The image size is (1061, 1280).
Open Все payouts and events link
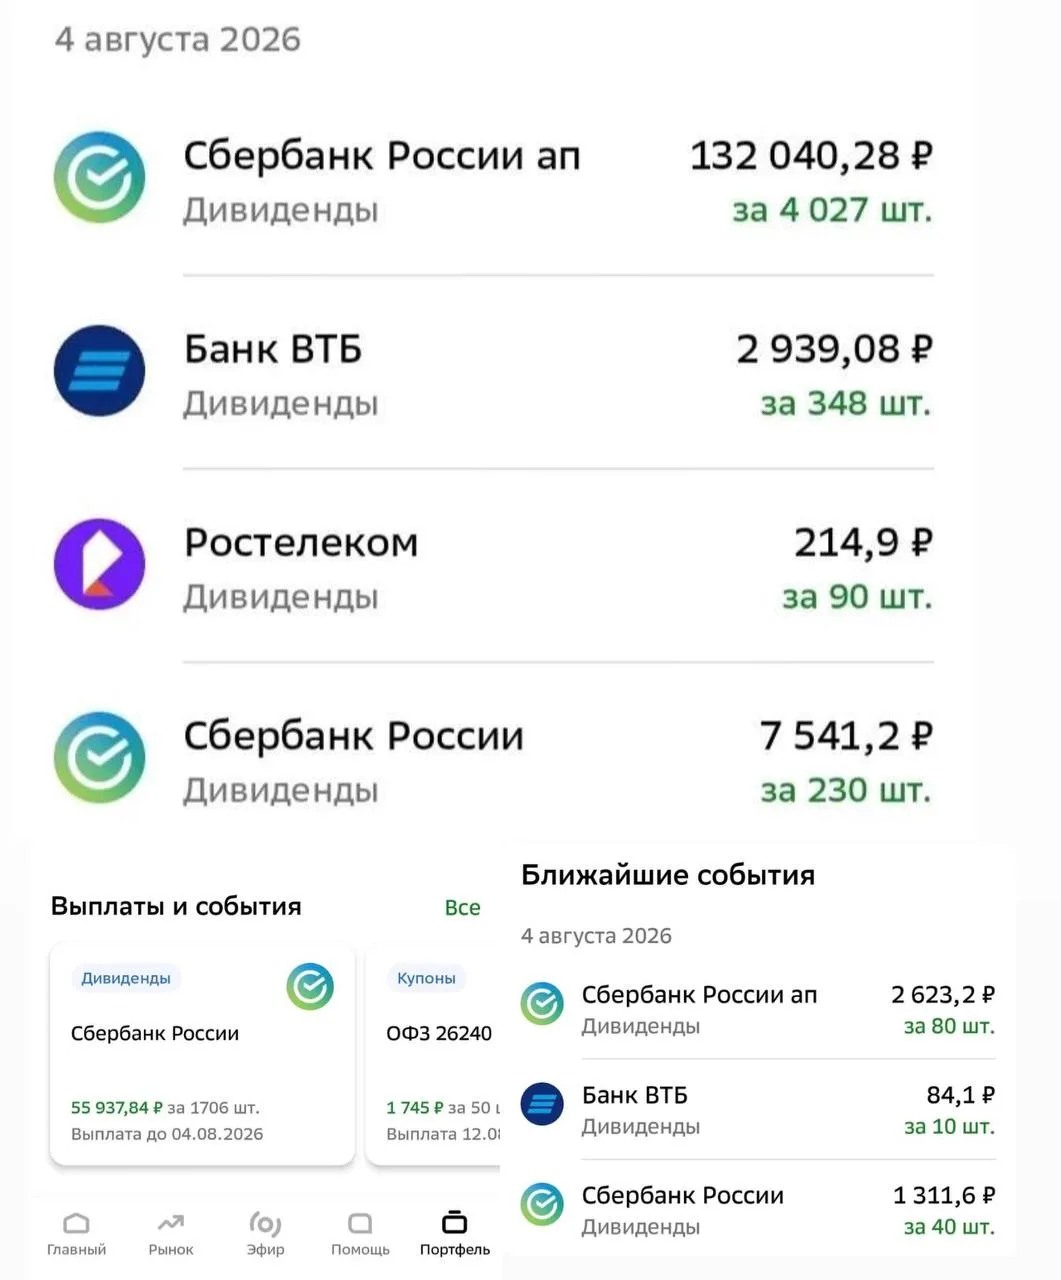click(462, 907)
